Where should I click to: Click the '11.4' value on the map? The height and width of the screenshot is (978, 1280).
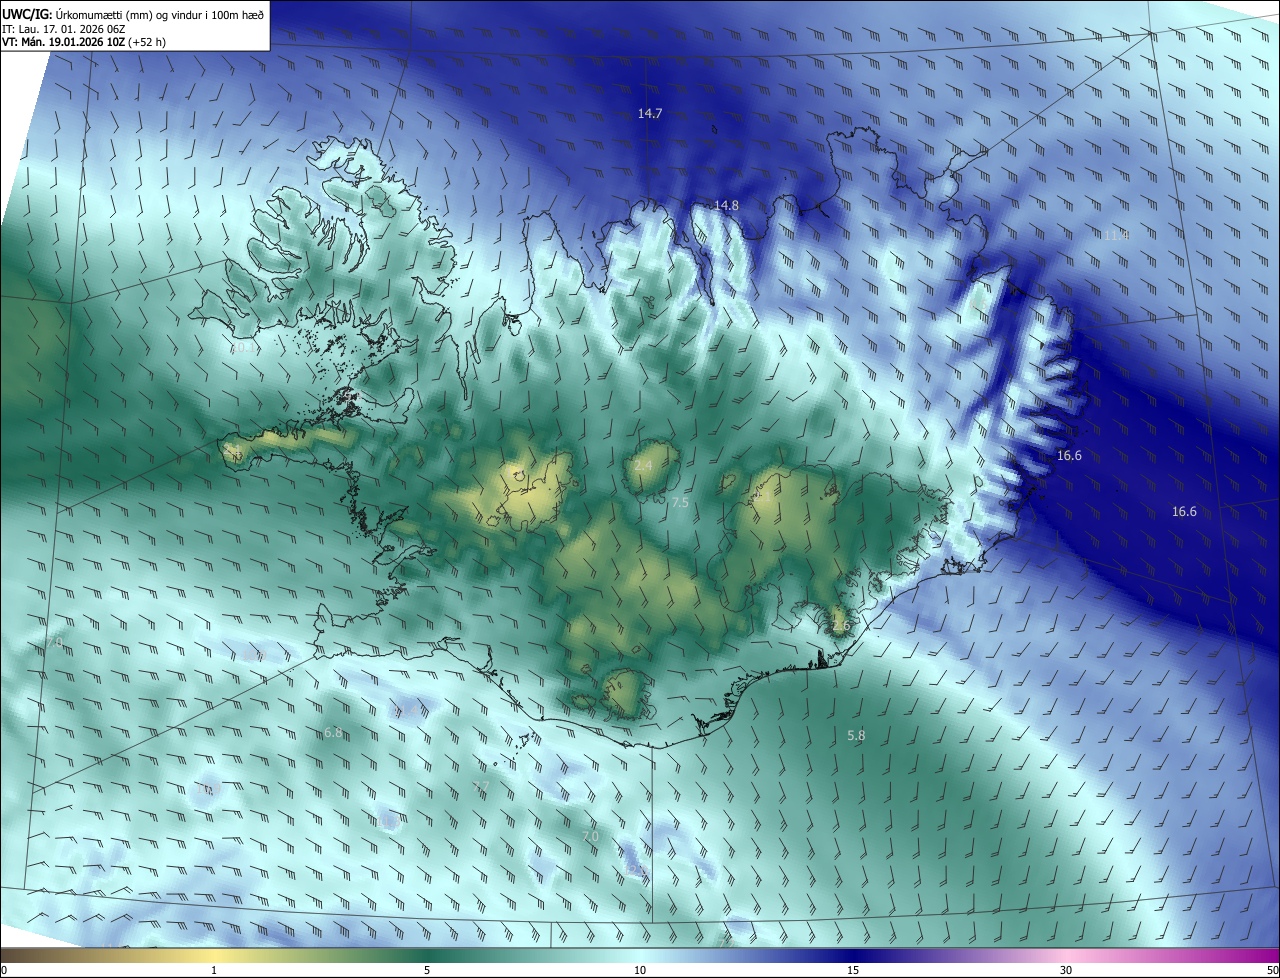[1116, 236]
